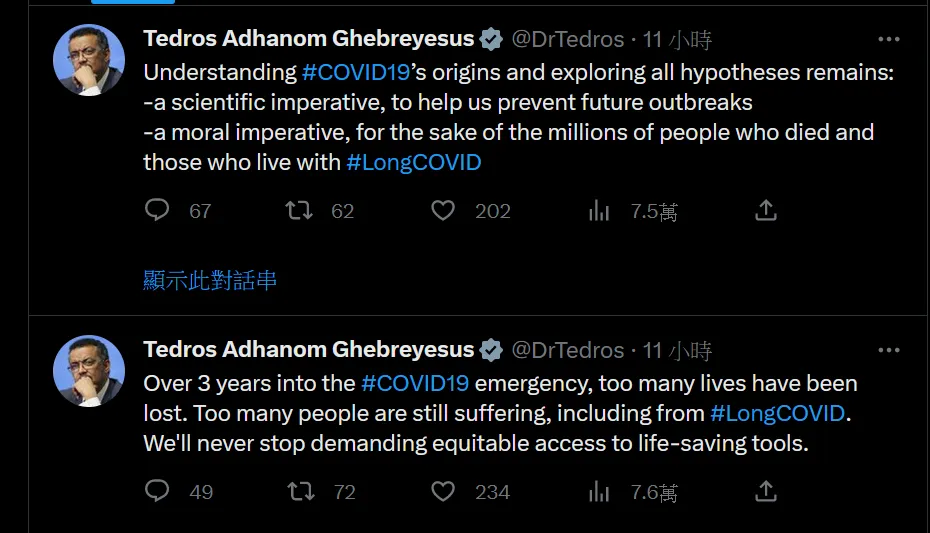Reply to the second tweet with 49 replies
Image resolution: width=930 pixels, height=533 pixels.
[x=158, y=491]
